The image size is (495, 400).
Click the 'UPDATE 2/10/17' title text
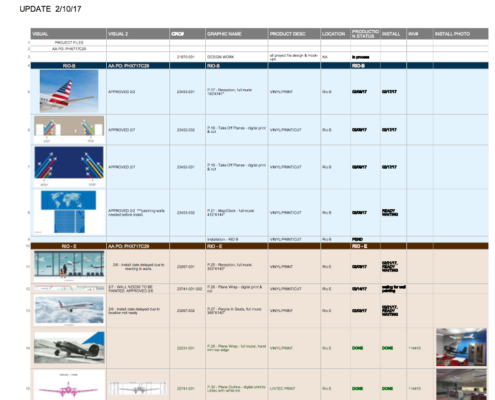tap(50, 9)
